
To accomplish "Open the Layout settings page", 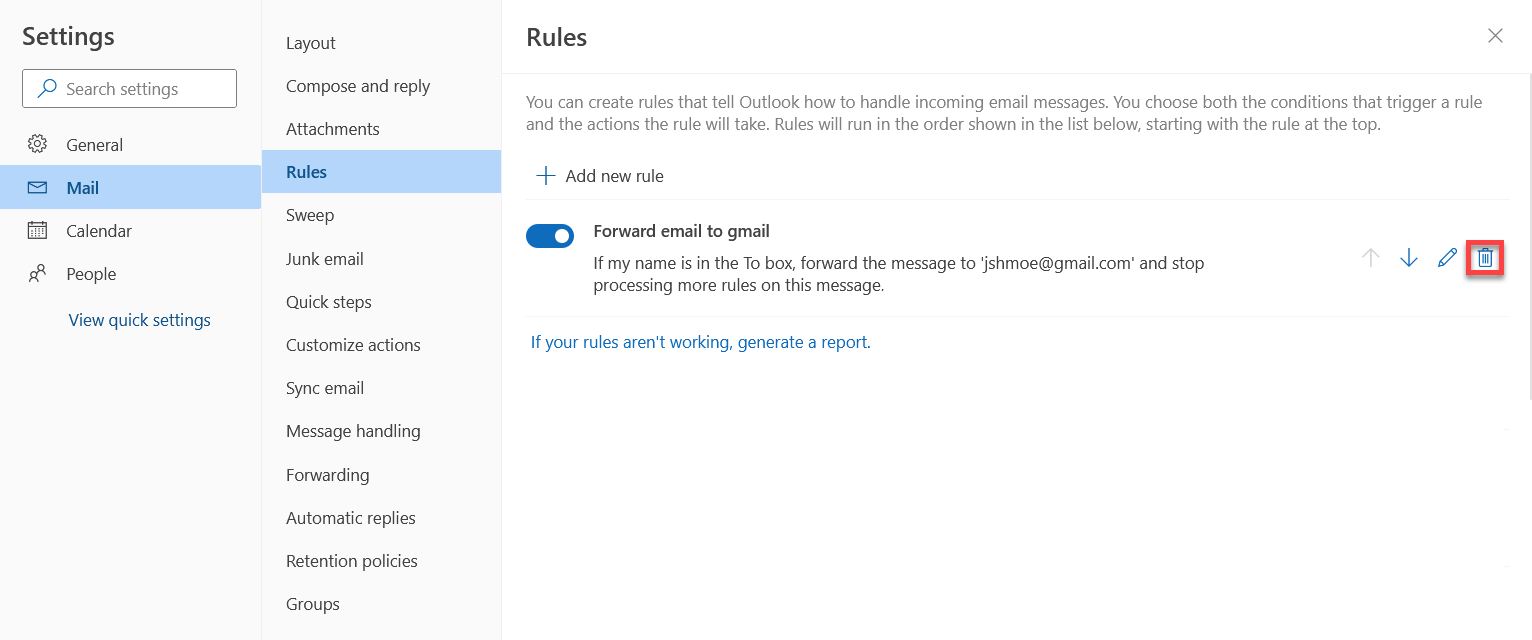I will coord(311,43).
